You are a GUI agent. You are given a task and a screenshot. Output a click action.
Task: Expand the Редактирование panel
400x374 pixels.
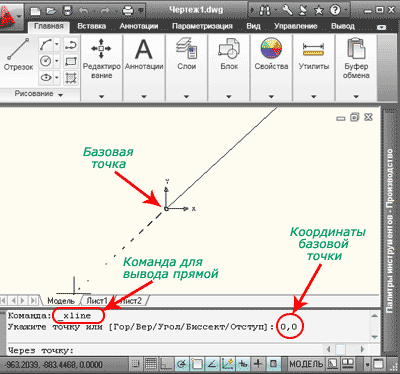102,97
